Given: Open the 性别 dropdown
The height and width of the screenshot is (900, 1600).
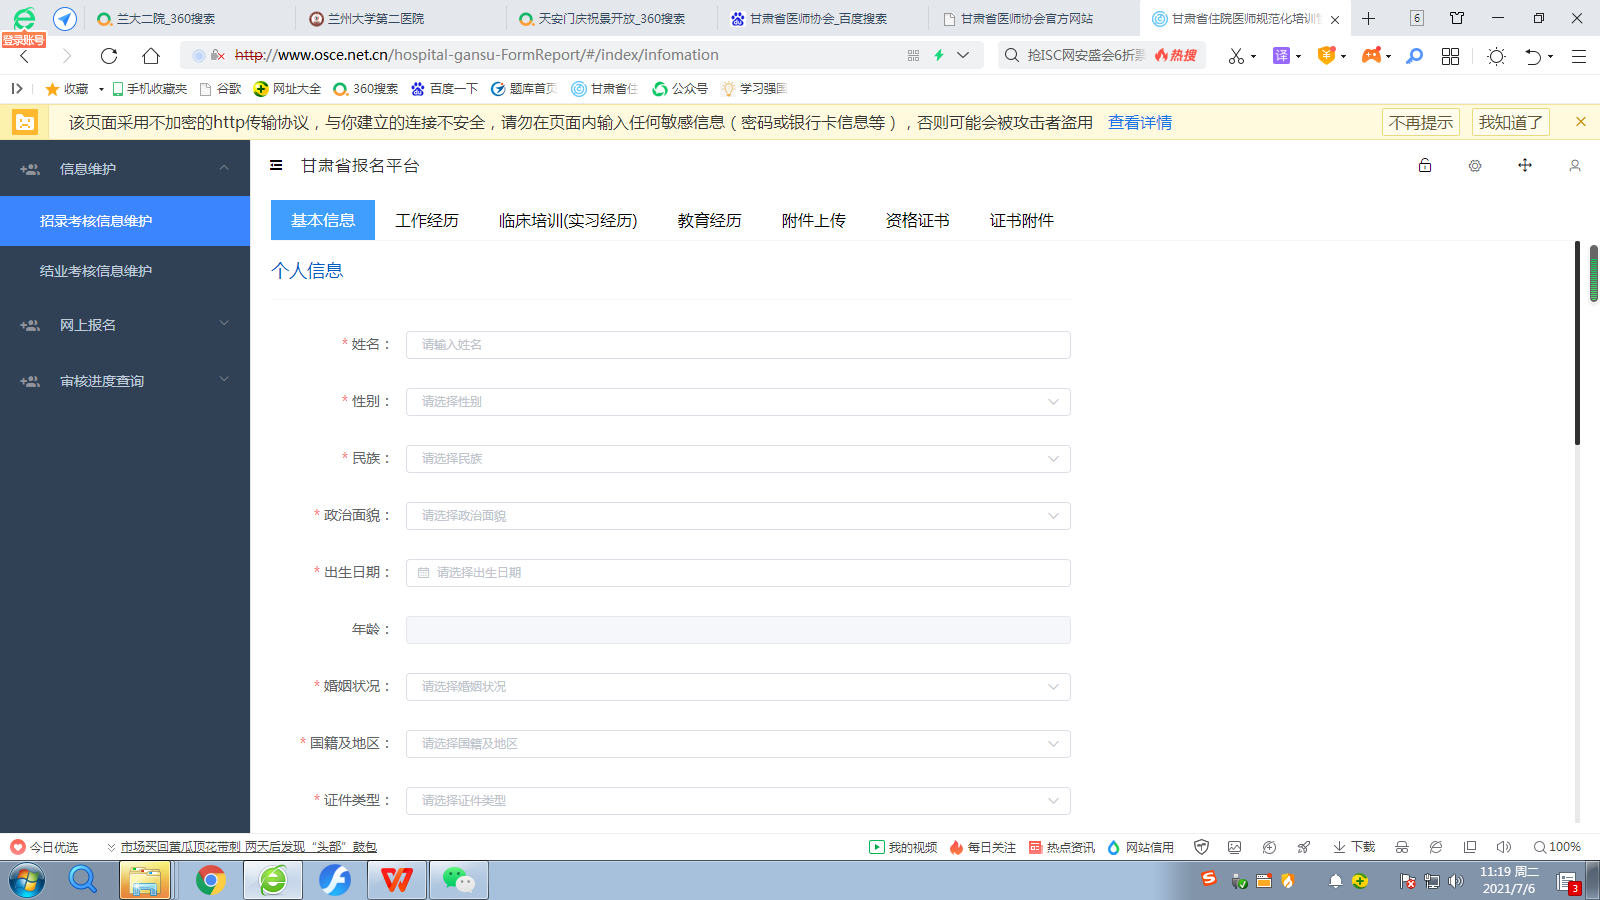Looking at the screenshot, I should click(738, 402).
